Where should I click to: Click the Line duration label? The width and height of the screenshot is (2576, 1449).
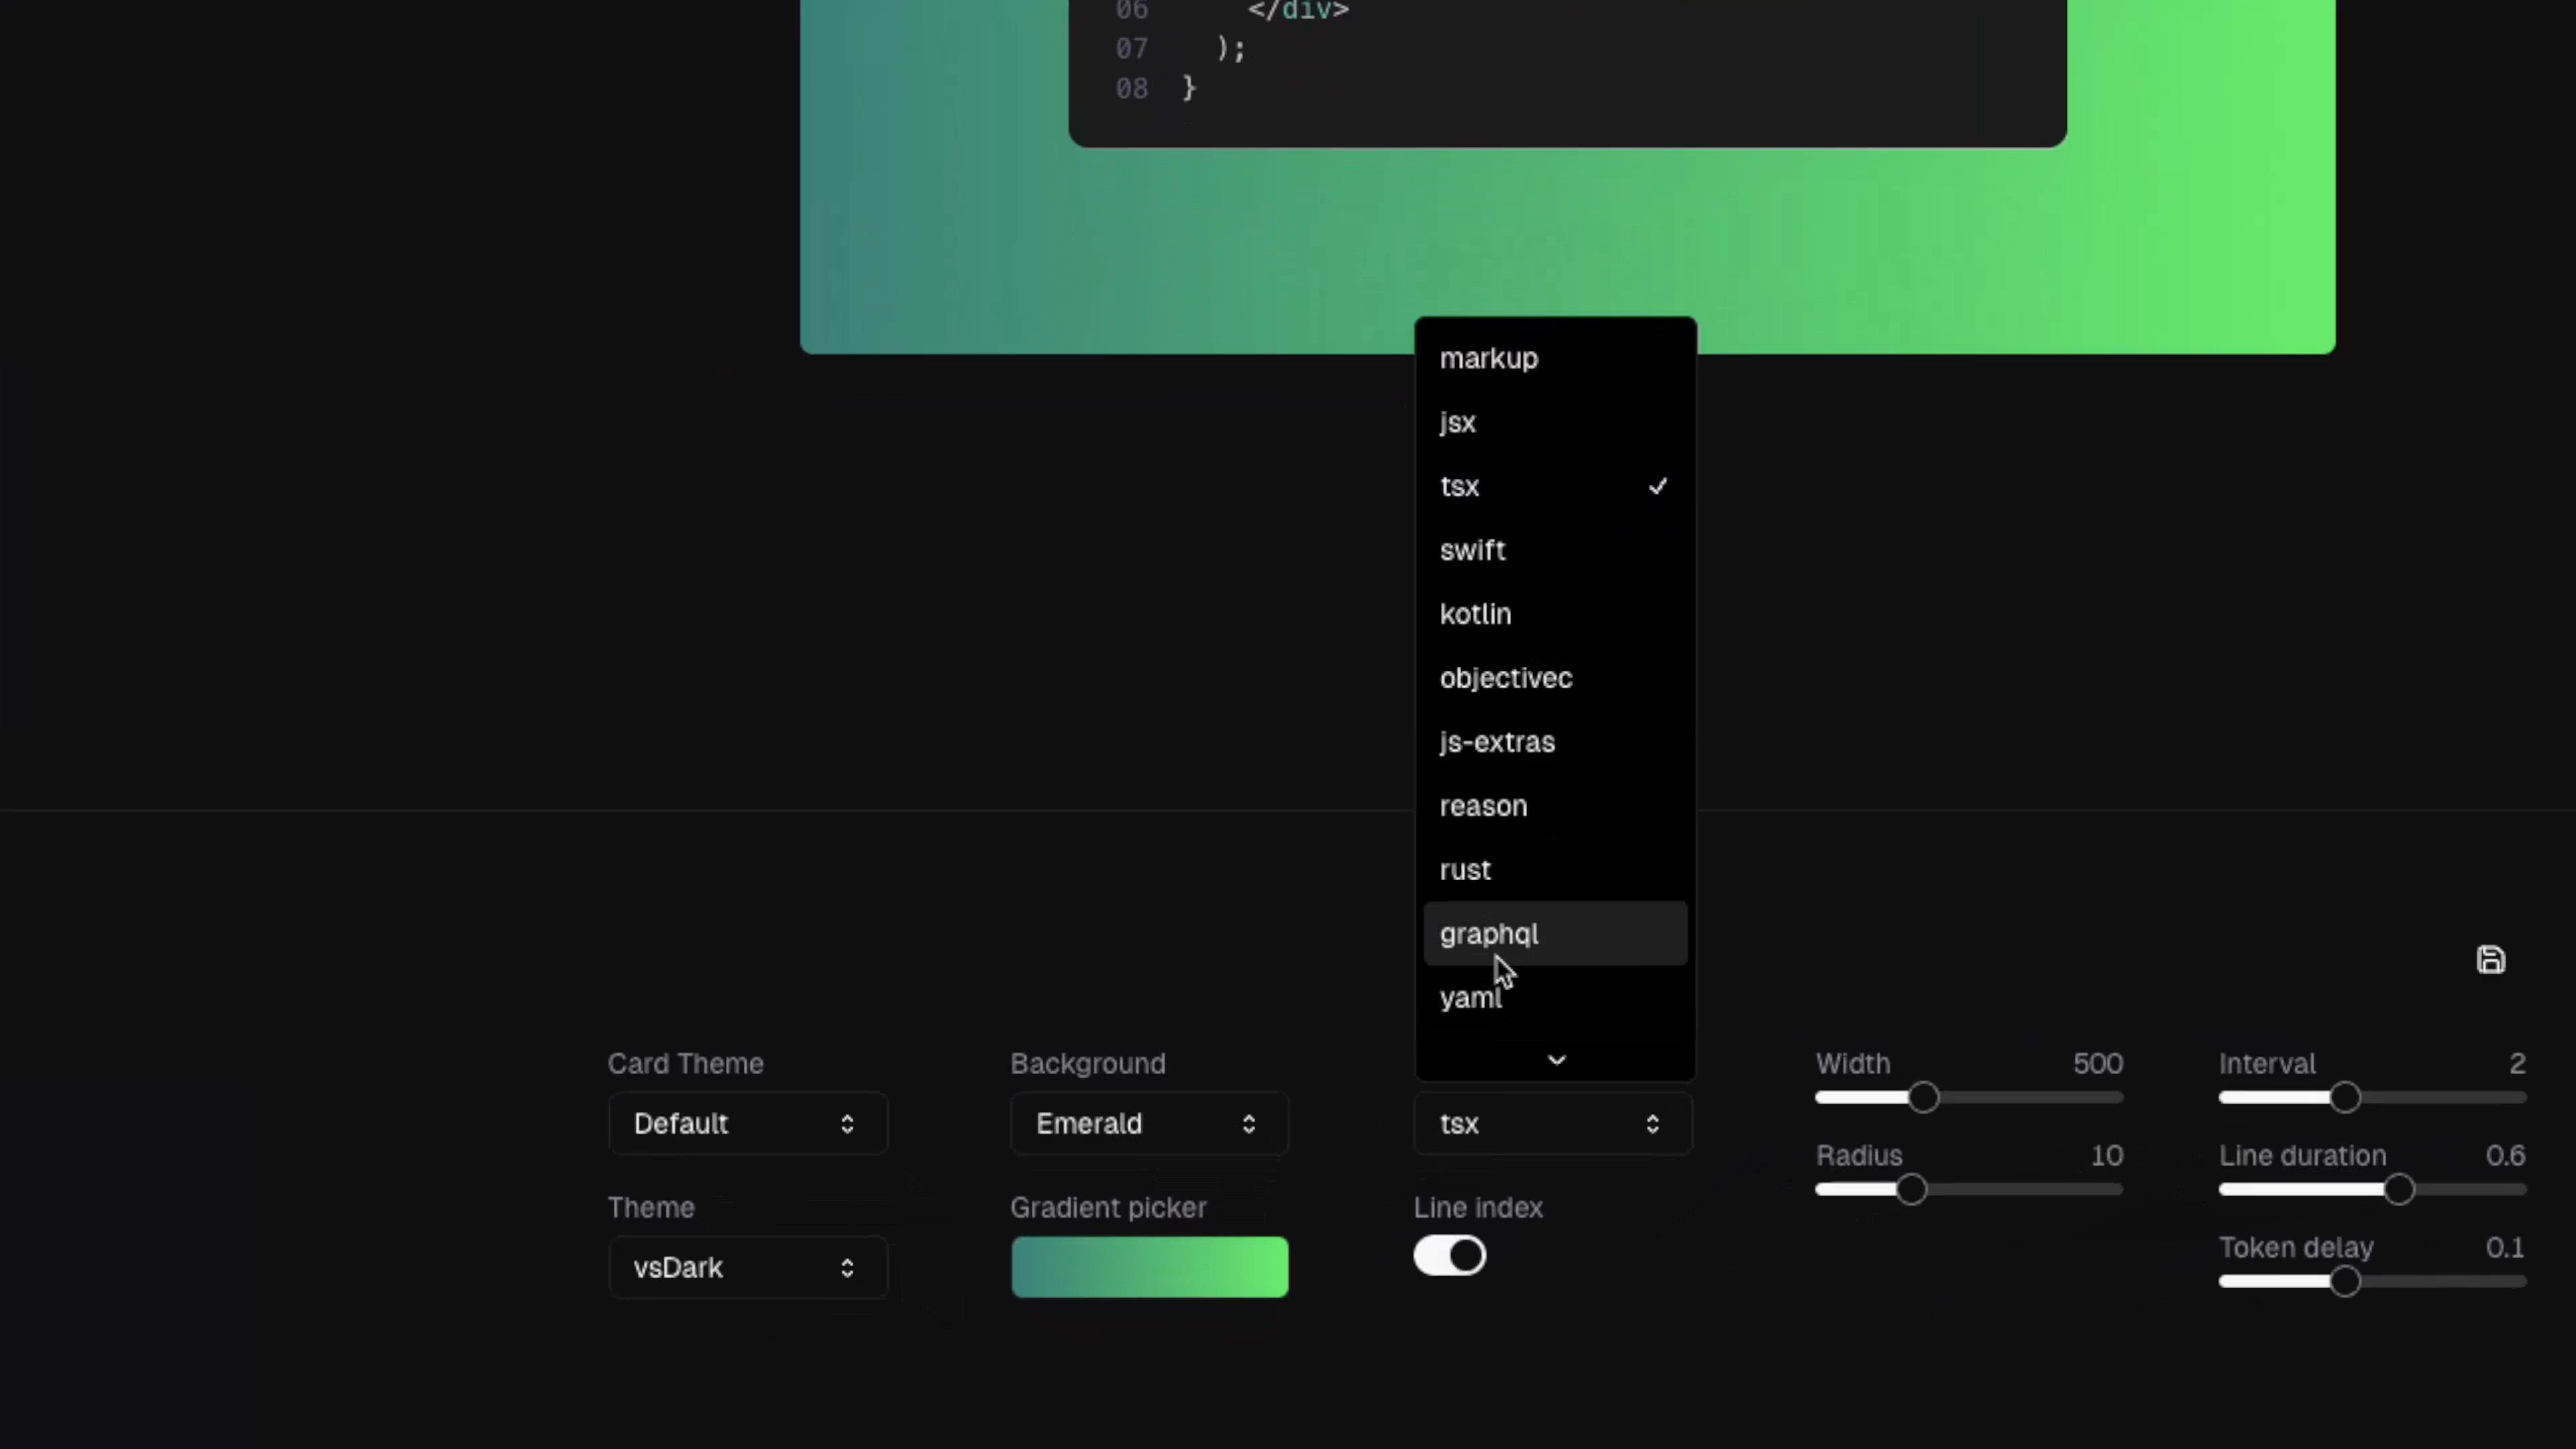coord(2302,1155)
